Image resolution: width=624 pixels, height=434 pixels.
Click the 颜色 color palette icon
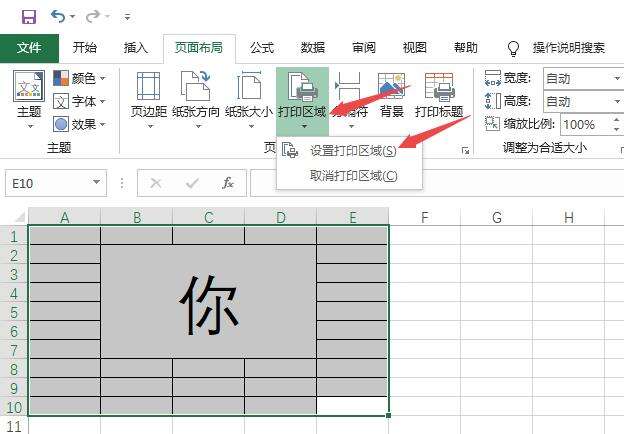point(61,78)
